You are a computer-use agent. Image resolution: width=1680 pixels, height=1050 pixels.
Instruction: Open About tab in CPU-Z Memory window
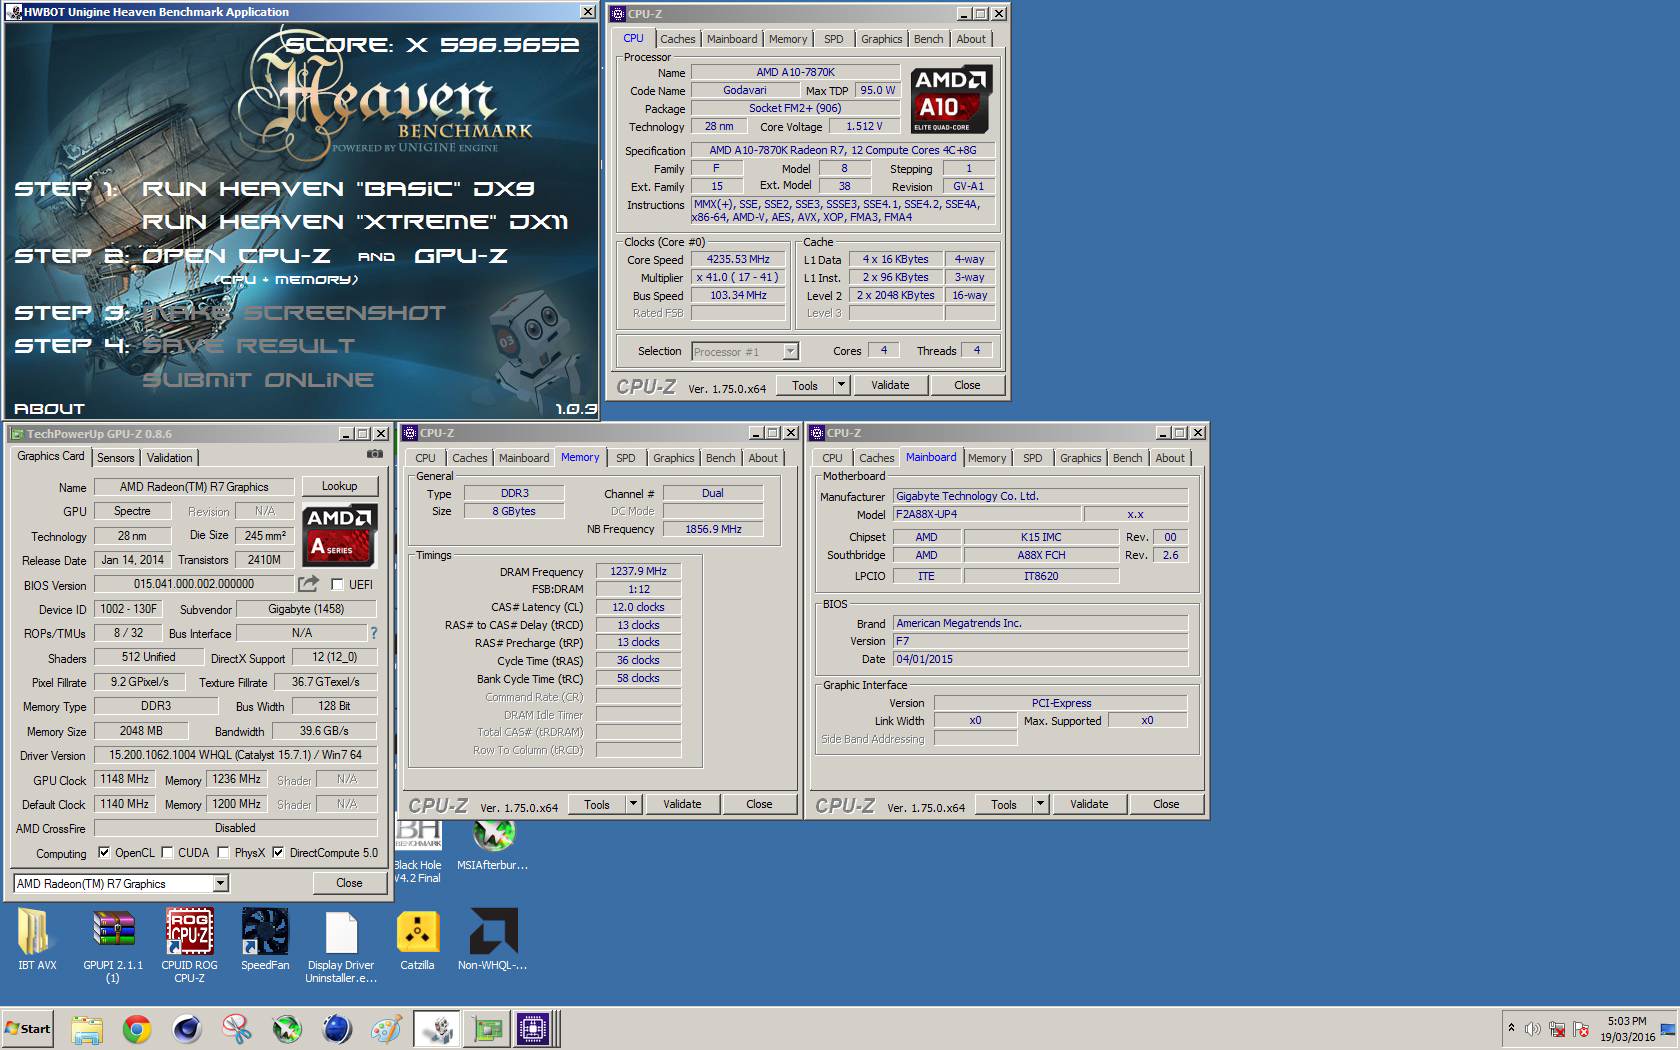pos(763,458)
